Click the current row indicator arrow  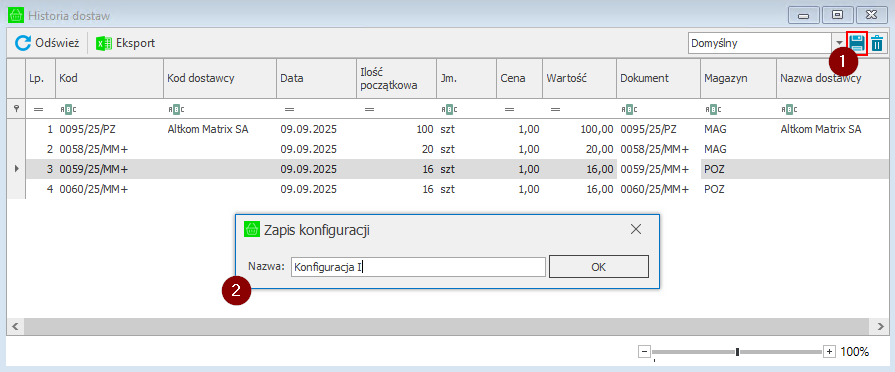pyautogui.click(x=16, y=169)
